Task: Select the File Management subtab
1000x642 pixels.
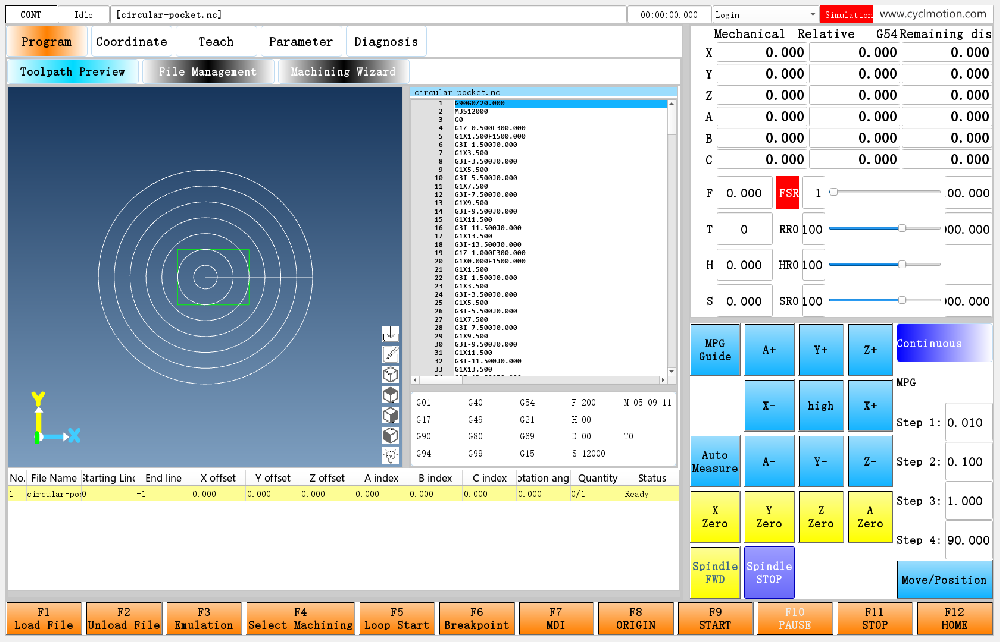Action: (208, 72)
